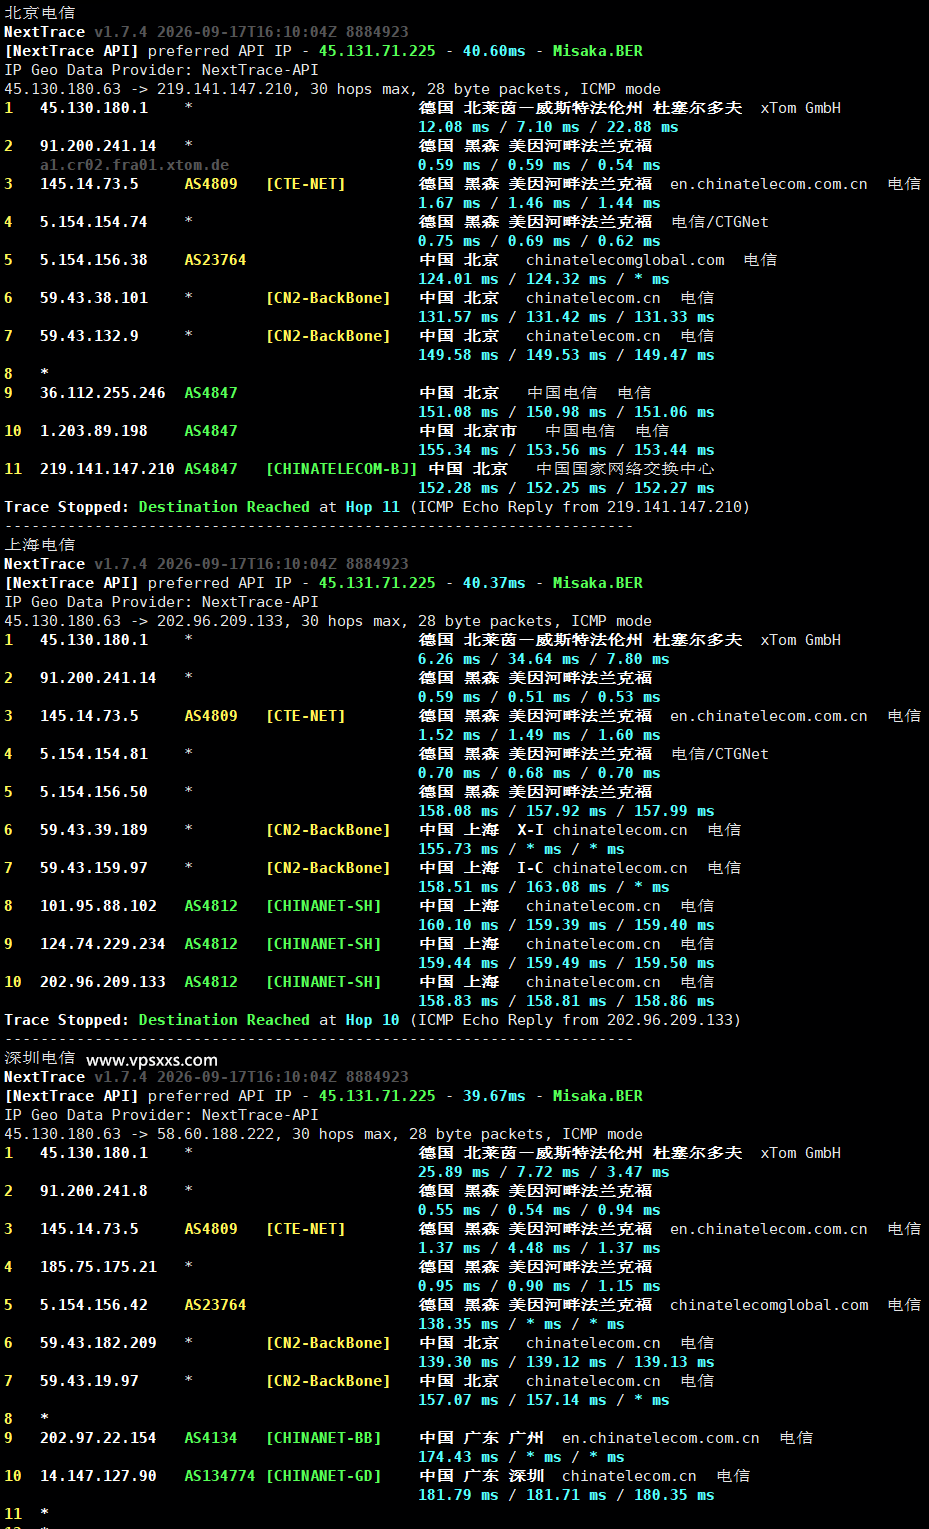Click the 40.37ms API latency value

pos(494,583)
